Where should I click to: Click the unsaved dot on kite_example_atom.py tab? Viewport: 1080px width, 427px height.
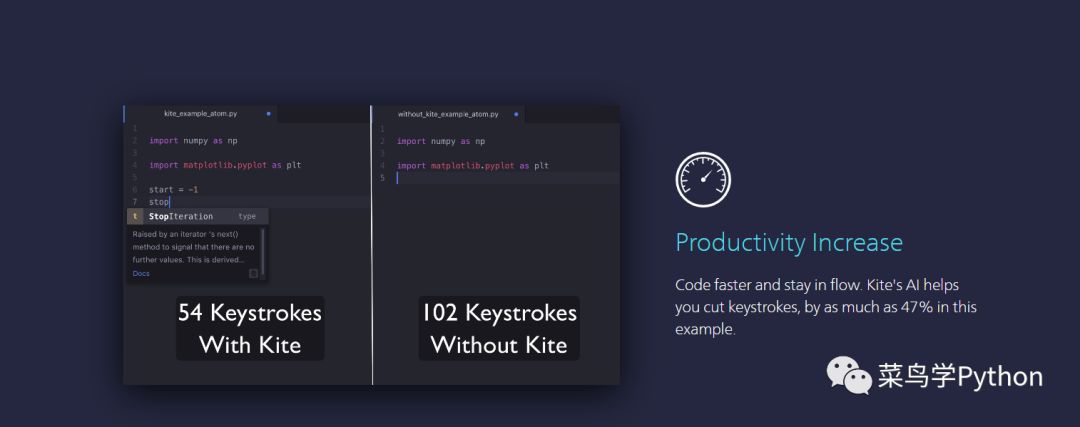click(269, 114)
